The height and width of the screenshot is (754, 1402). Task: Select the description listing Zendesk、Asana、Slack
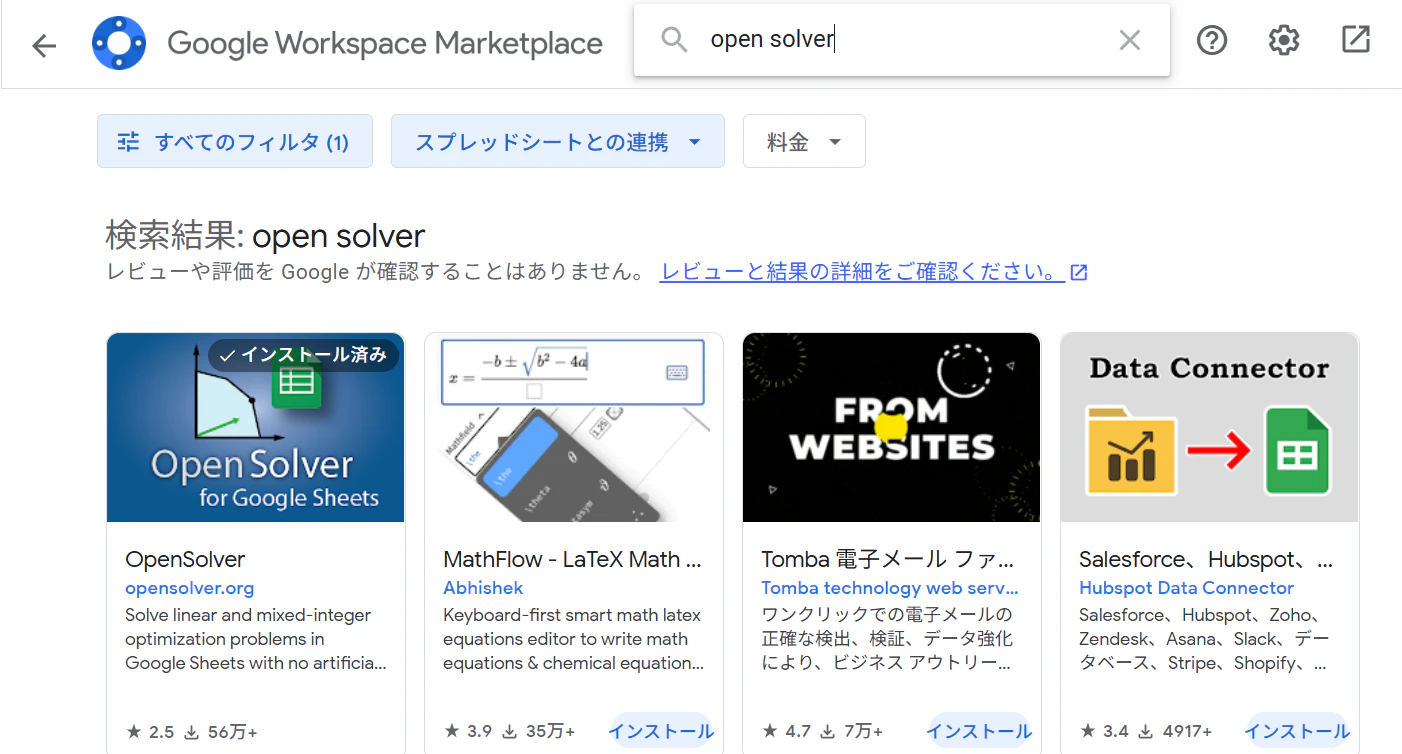[x=1206, y=639]
